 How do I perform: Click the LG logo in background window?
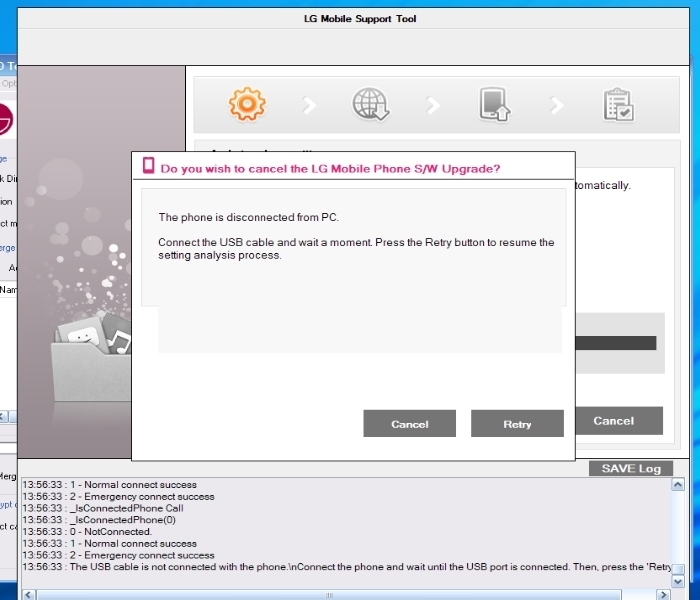[x=6, y=119]
